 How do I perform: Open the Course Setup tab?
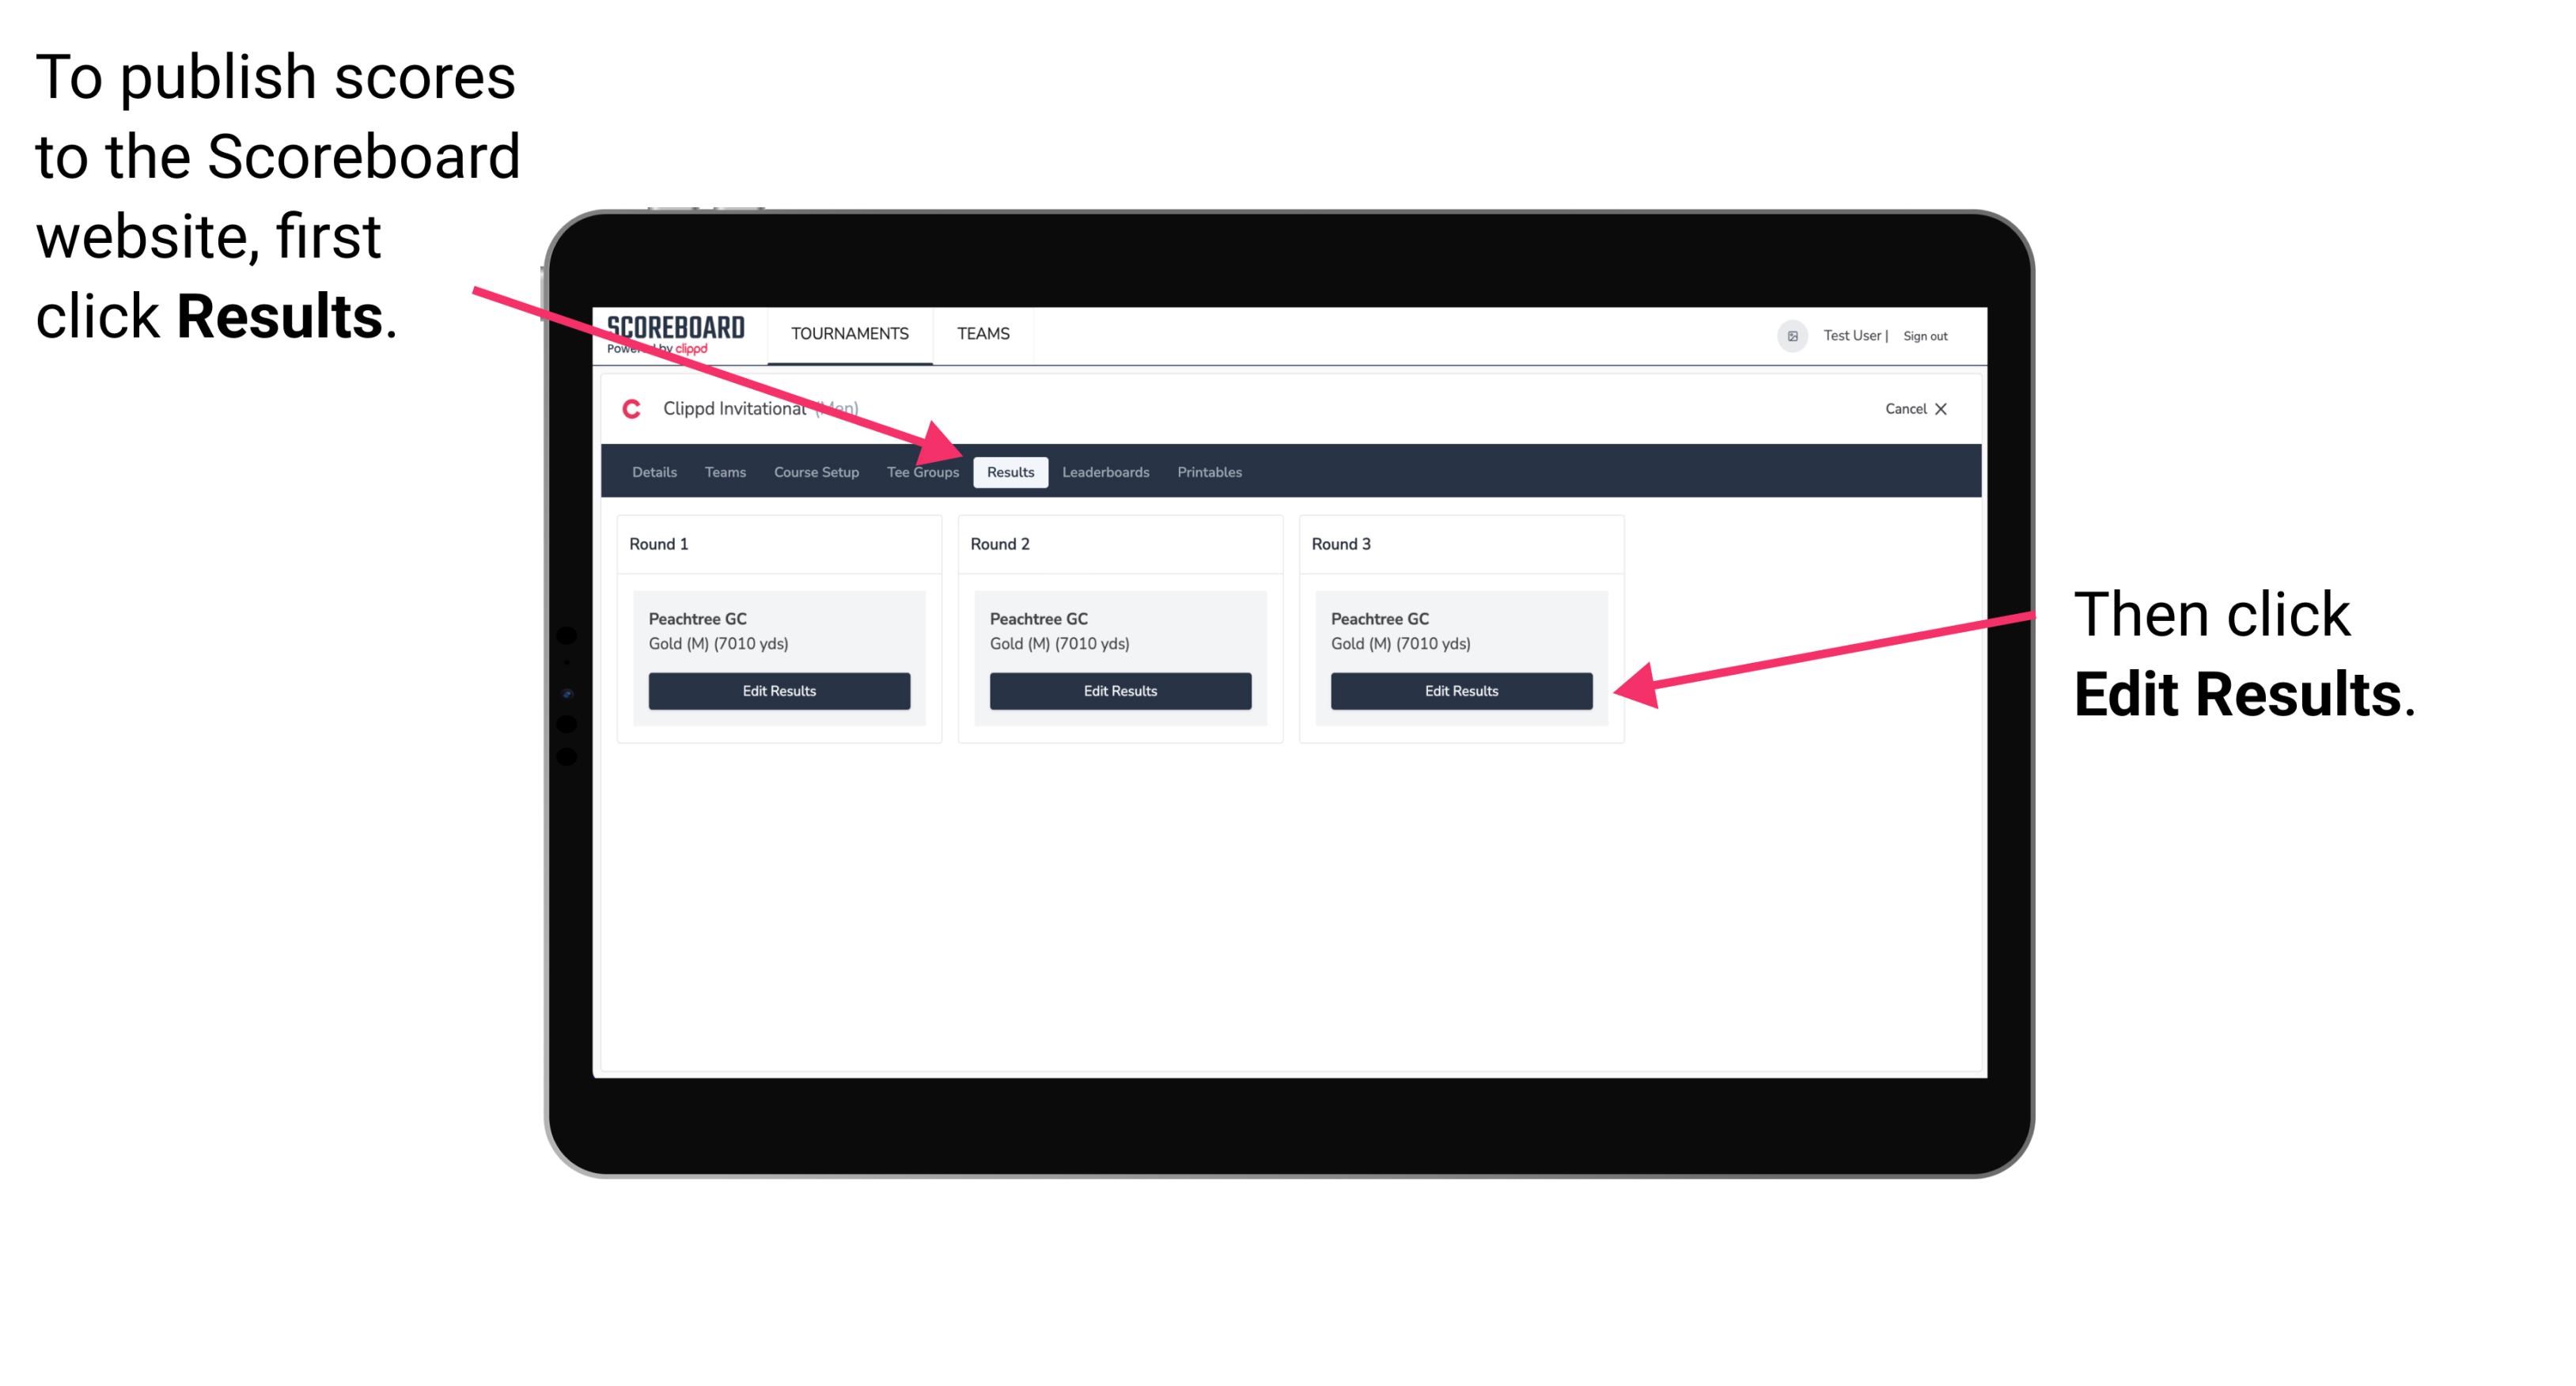(814, 473)
